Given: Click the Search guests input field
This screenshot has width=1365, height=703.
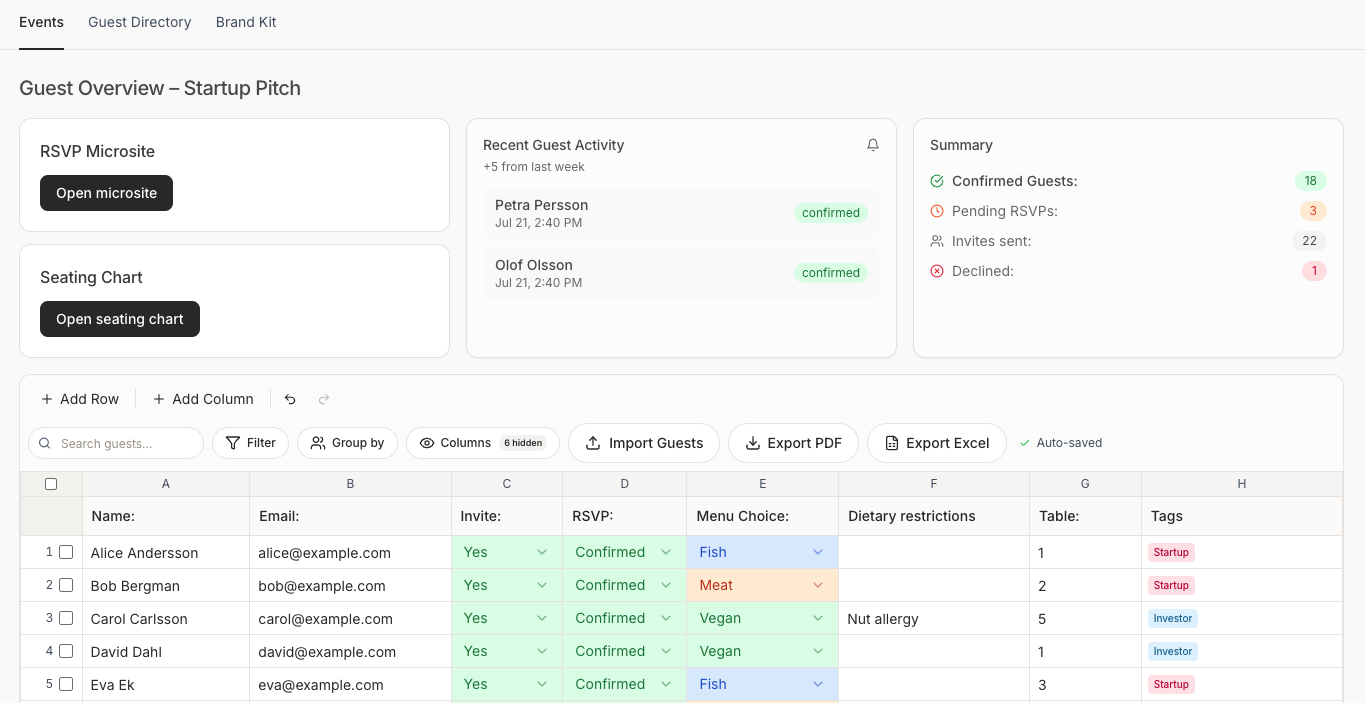Looking at the screenshot, I should (x=116, y=443).
